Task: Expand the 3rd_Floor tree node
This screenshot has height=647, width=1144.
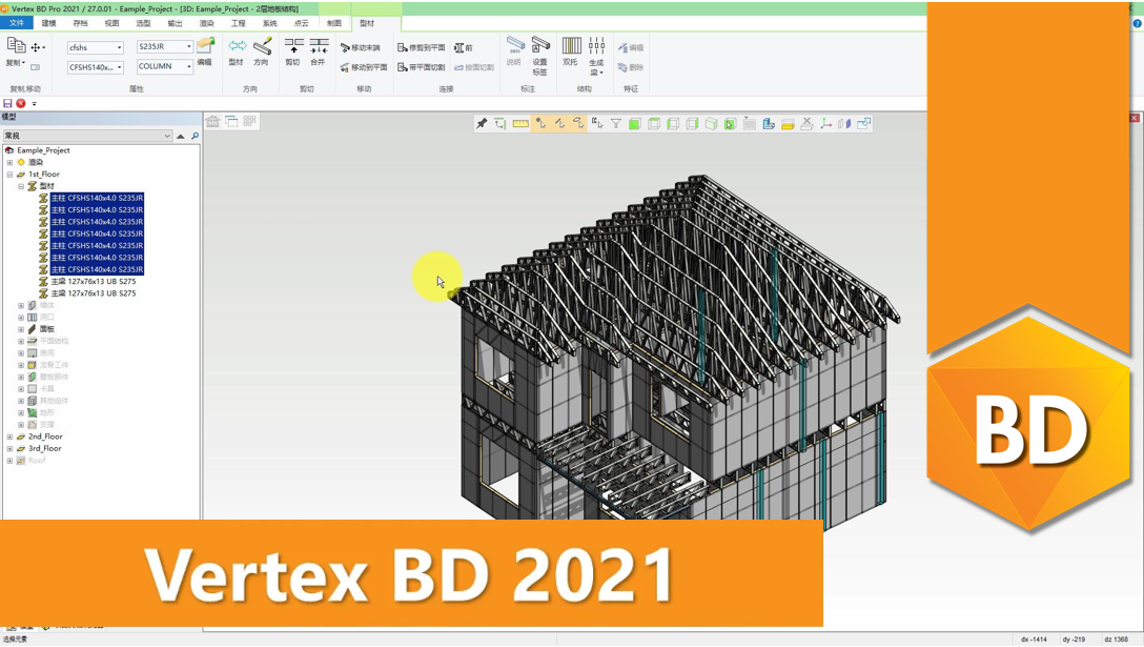Action: (x=9, y=449)
